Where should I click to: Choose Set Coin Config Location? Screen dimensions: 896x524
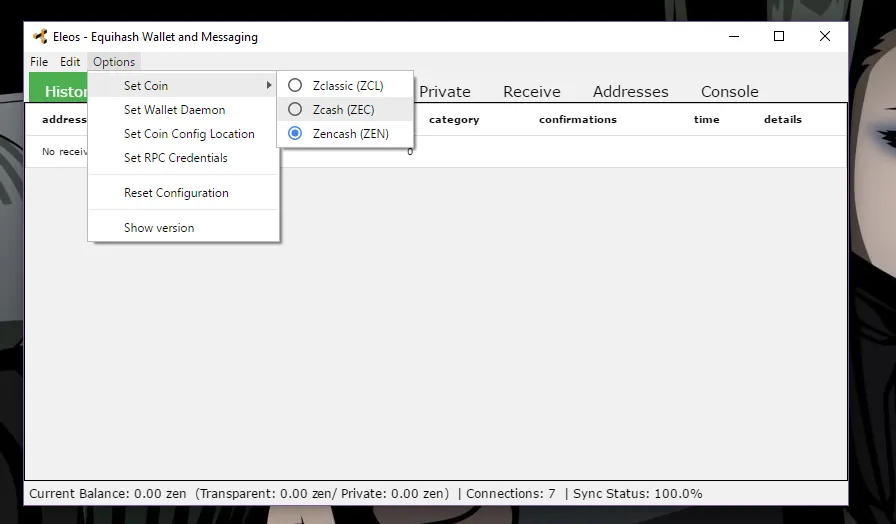[x=184, y=134]
